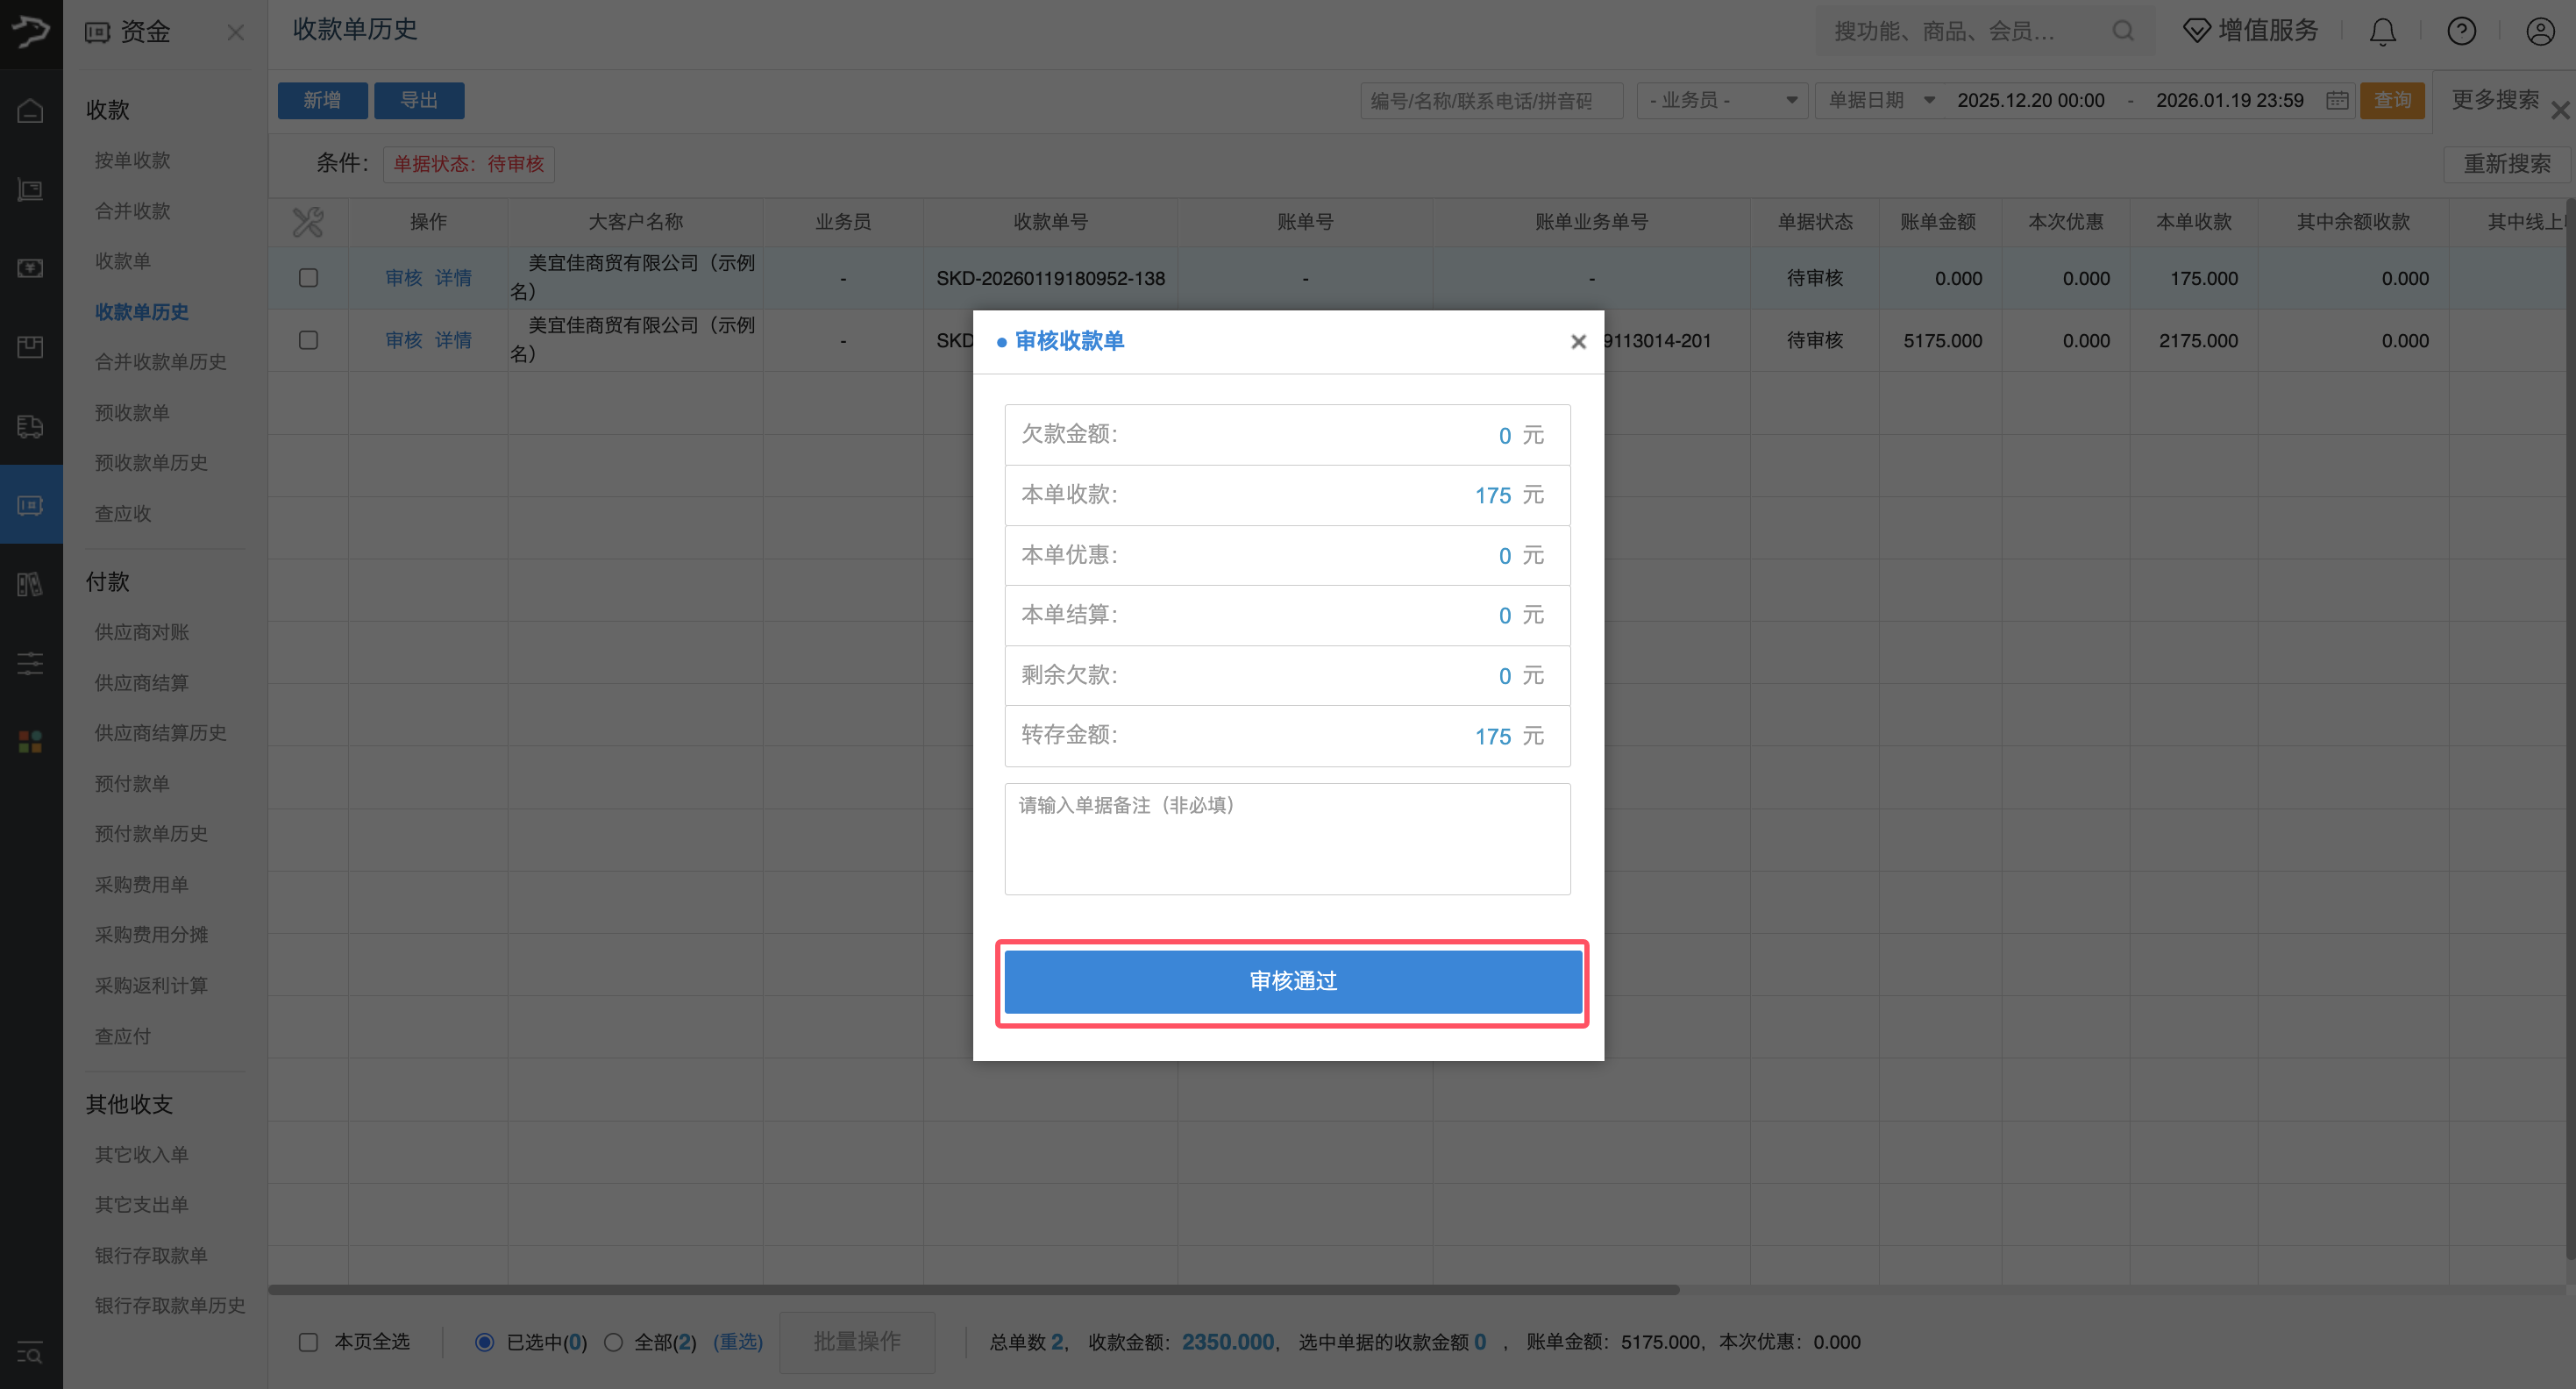Click the delivery truck sidebar icon
This screenshot has width=2576, height=1389.
30,426
